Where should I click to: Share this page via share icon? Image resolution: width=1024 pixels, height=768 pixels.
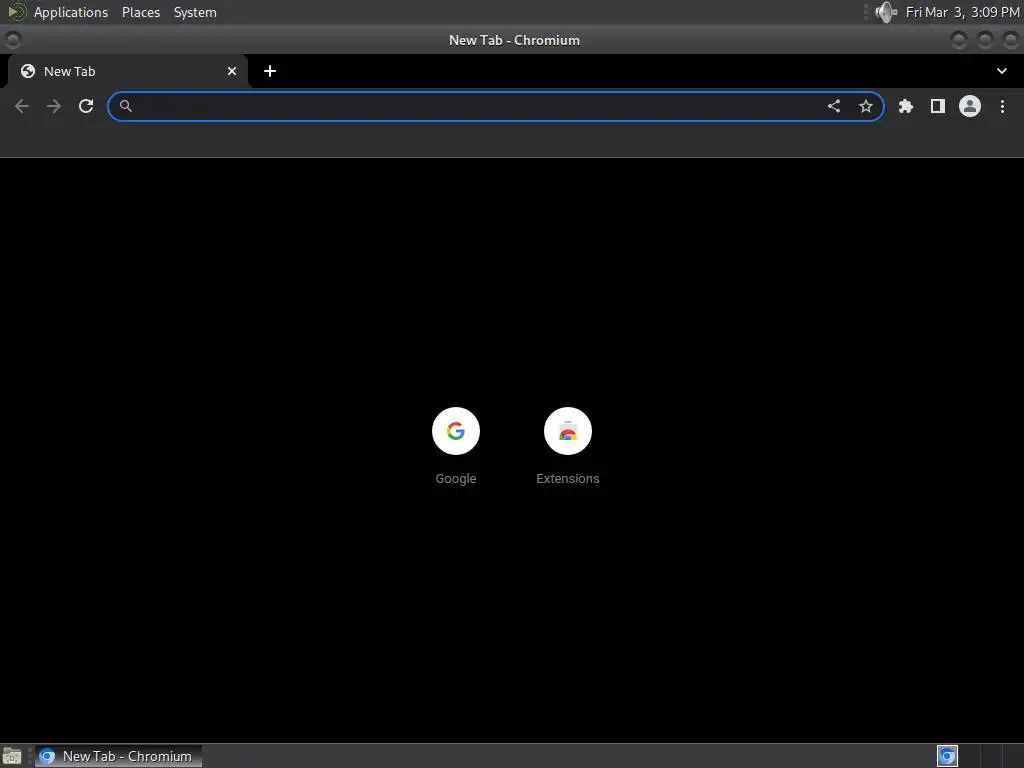point(834,106)
